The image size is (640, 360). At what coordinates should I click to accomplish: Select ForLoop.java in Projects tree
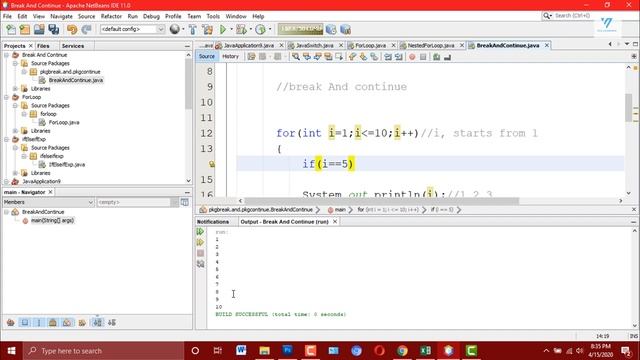(x=64, y=122)
